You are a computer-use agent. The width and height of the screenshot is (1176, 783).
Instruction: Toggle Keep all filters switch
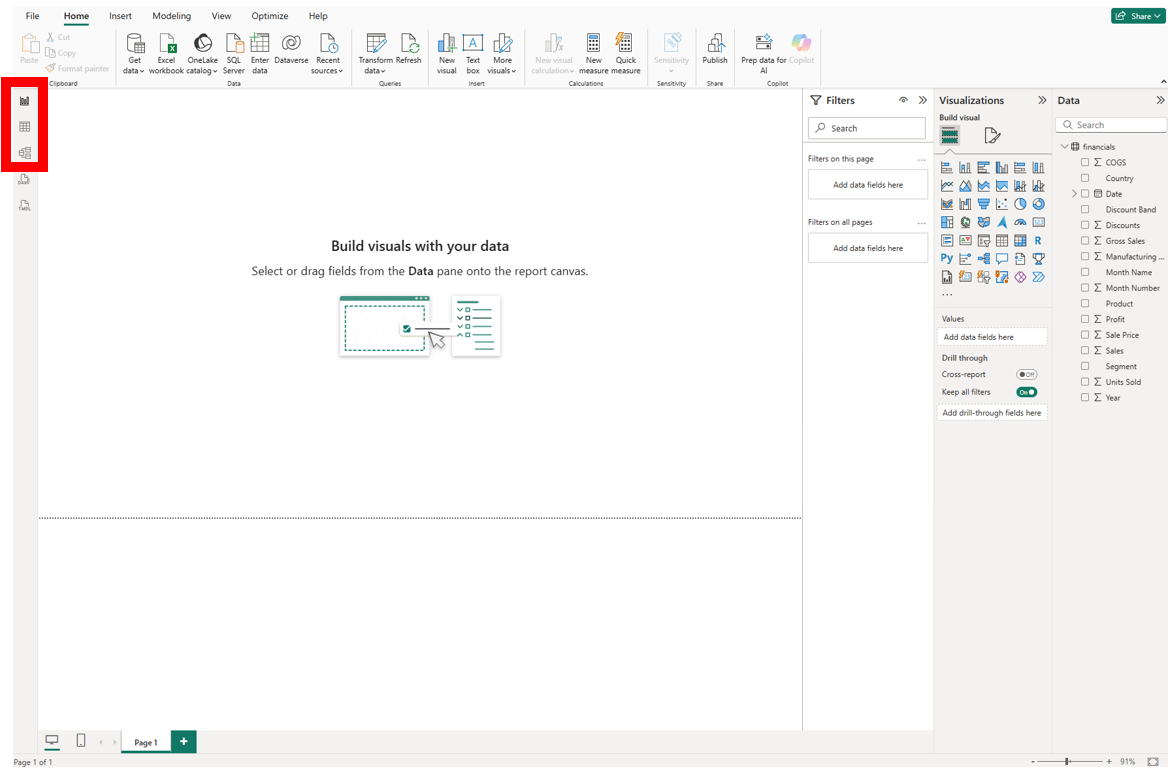click(x=1026, y=392)
